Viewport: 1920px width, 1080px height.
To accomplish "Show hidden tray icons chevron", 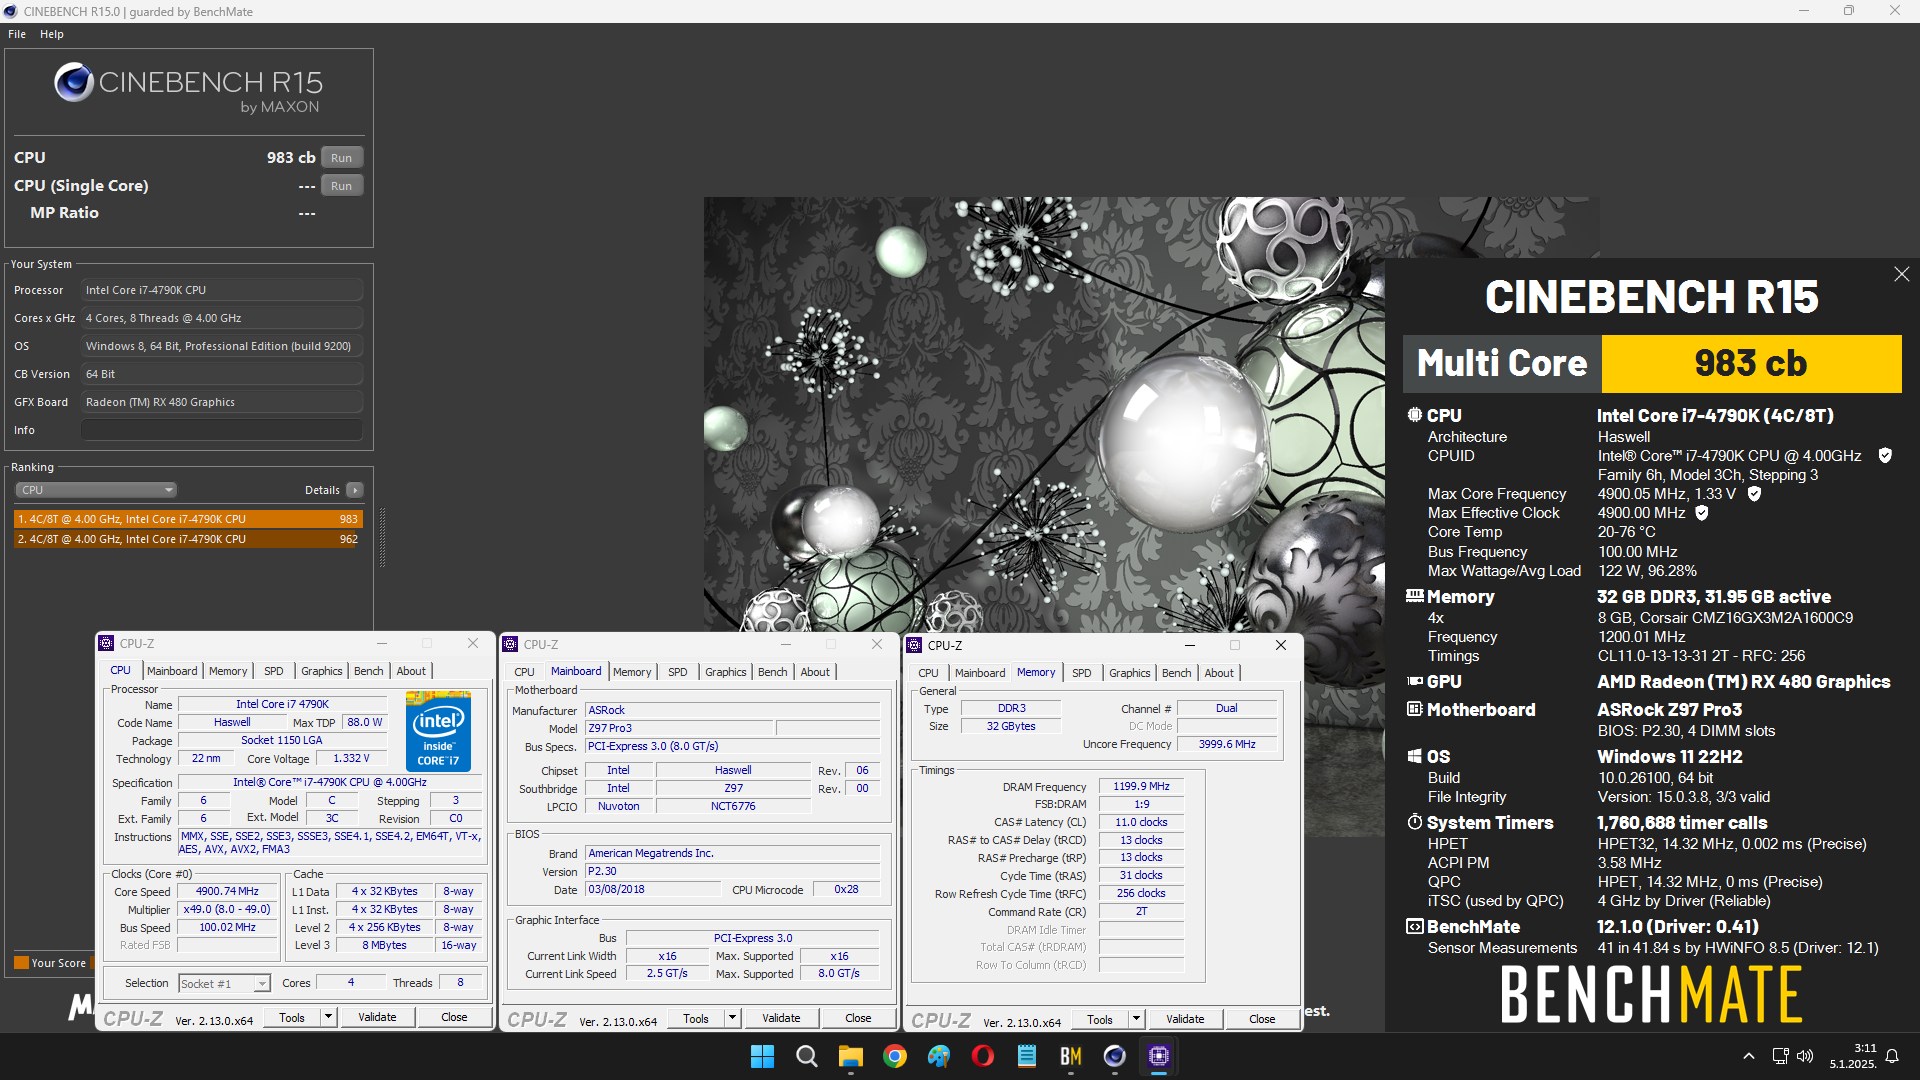I will 1748,1056.
